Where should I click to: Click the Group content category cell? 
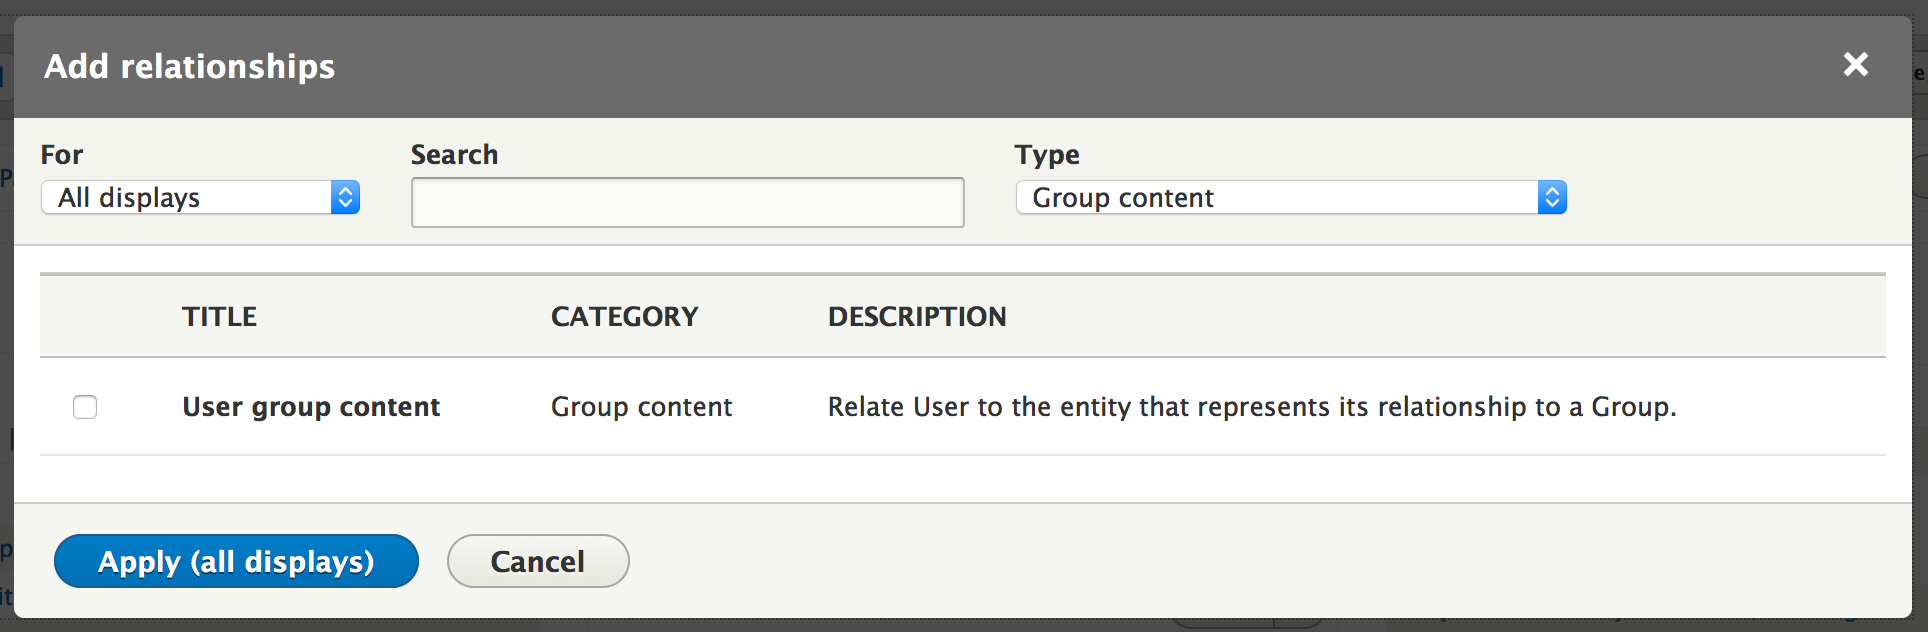click(641, 407)
